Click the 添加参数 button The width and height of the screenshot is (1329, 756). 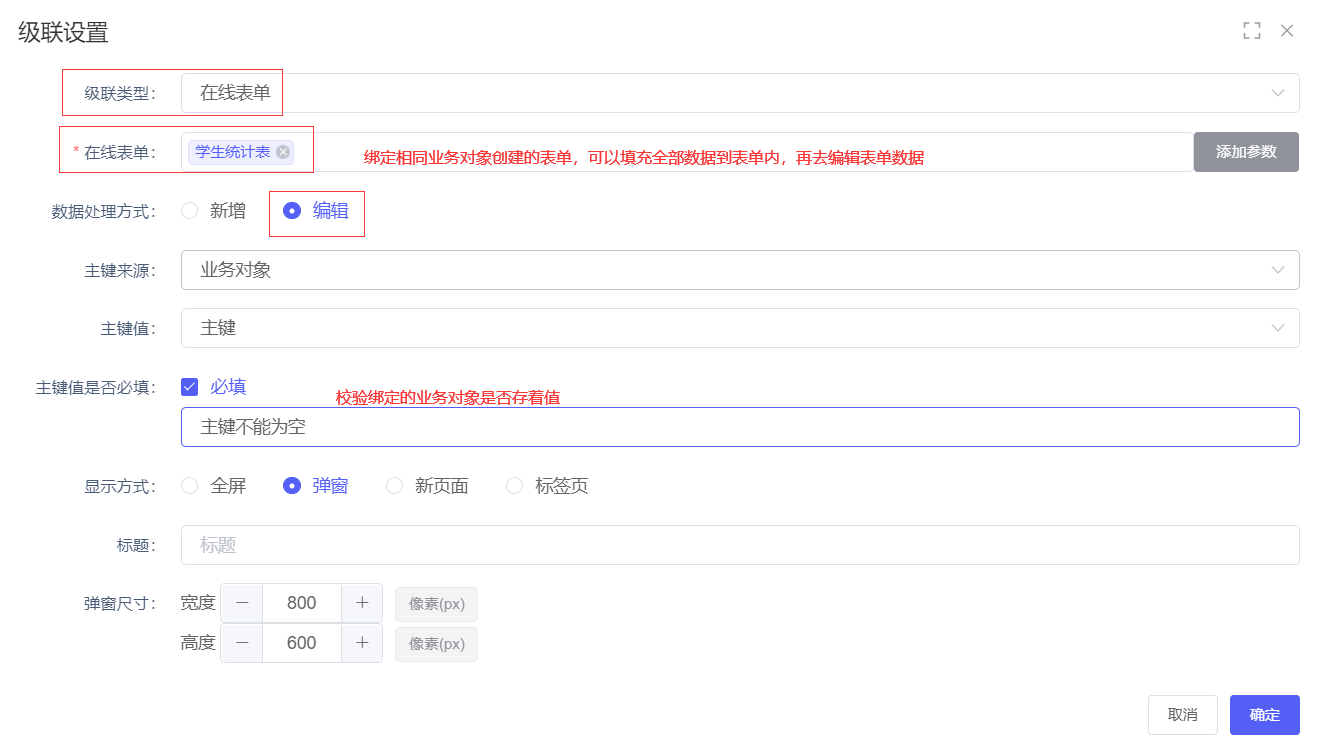(x=1246, y=152)
